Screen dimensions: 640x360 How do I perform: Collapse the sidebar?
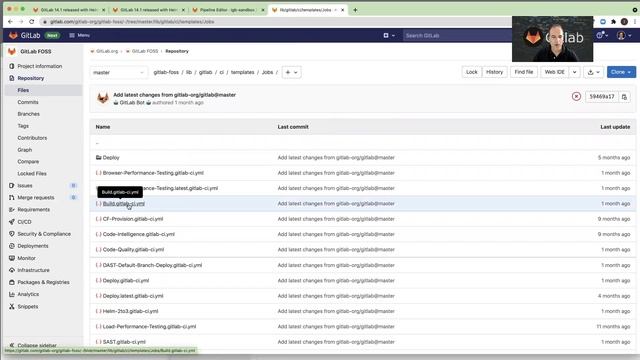tap(33, 345)
